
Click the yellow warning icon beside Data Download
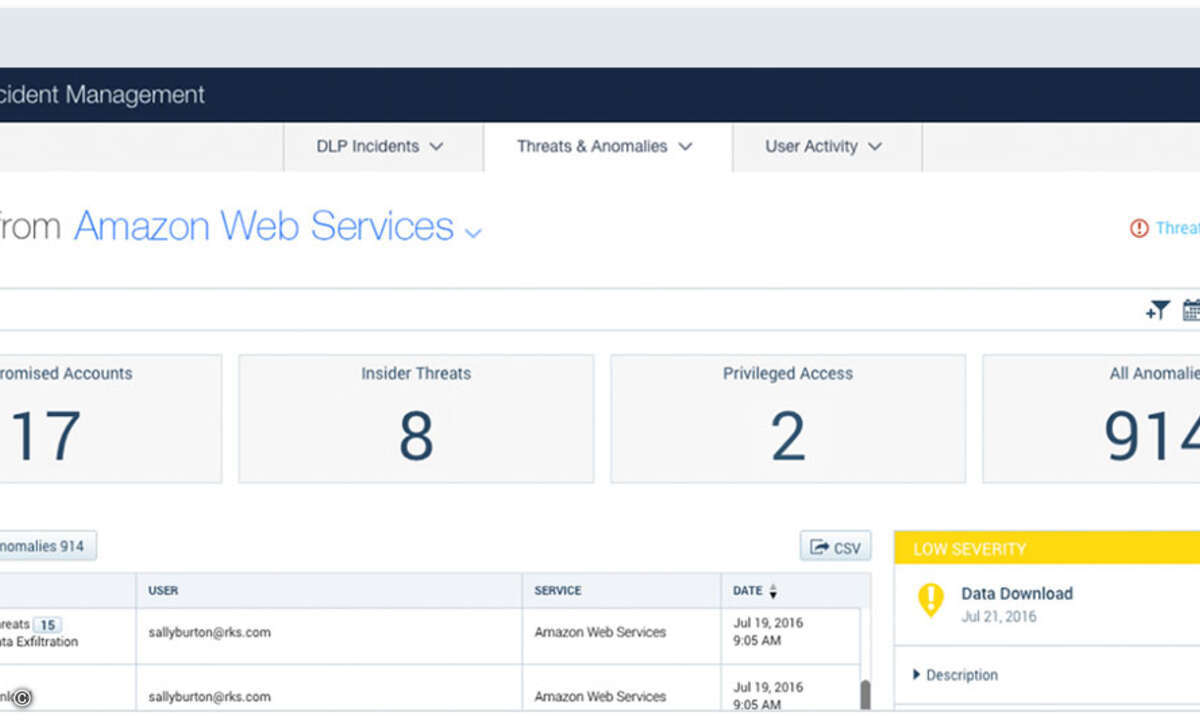[930, 600]
